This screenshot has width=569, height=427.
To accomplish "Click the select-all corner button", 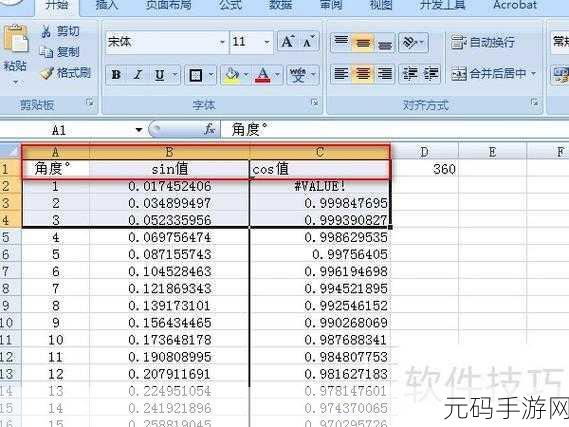I will click(10, 152).
